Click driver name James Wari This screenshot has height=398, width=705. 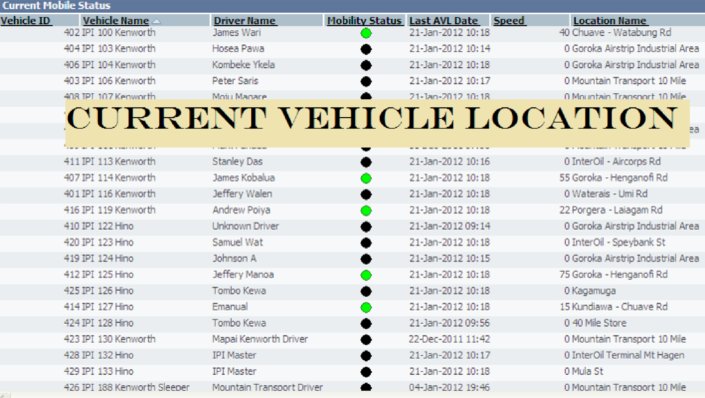(x=236, y=32)
